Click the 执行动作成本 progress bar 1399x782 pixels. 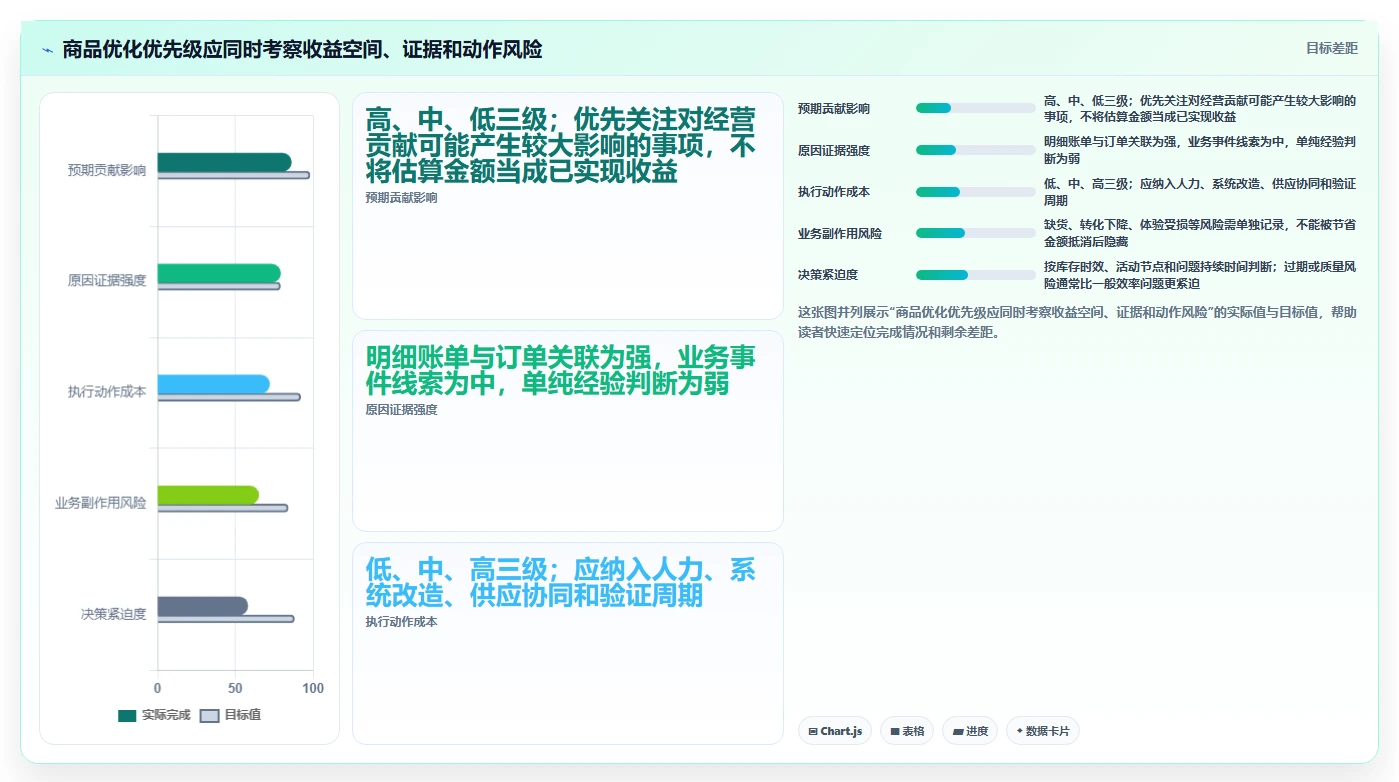(x=976, y=192)
